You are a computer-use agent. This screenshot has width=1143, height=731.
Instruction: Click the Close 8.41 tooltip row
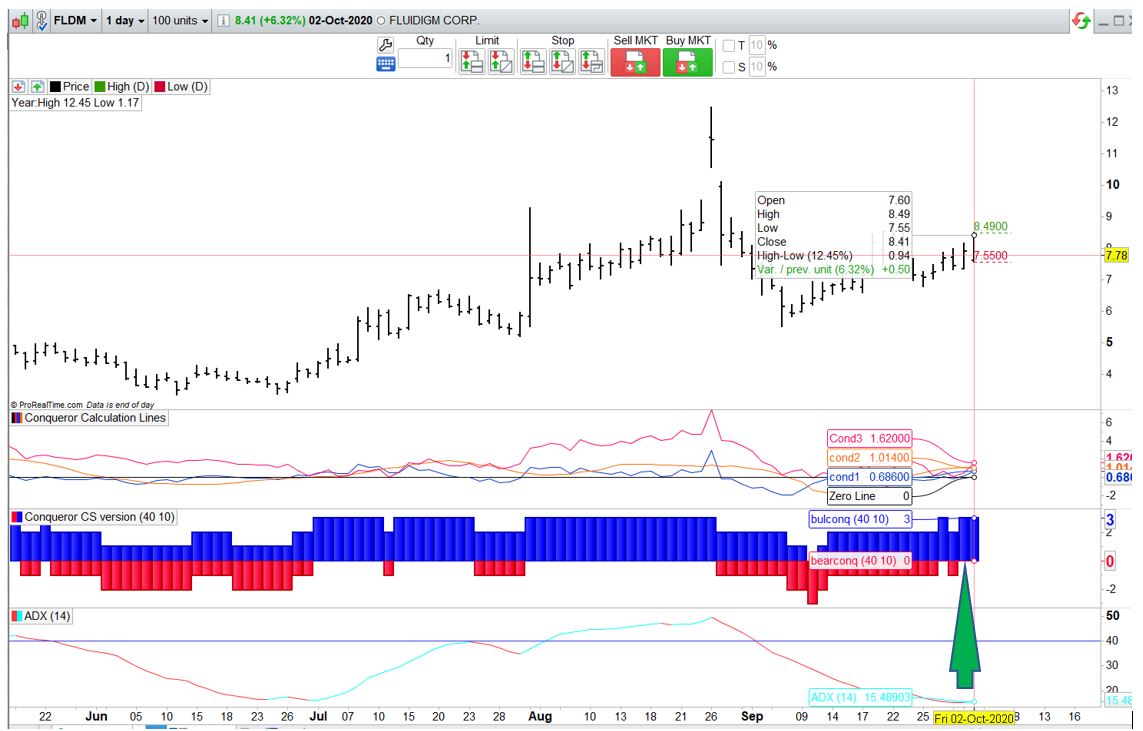click(x=833, y=242)
